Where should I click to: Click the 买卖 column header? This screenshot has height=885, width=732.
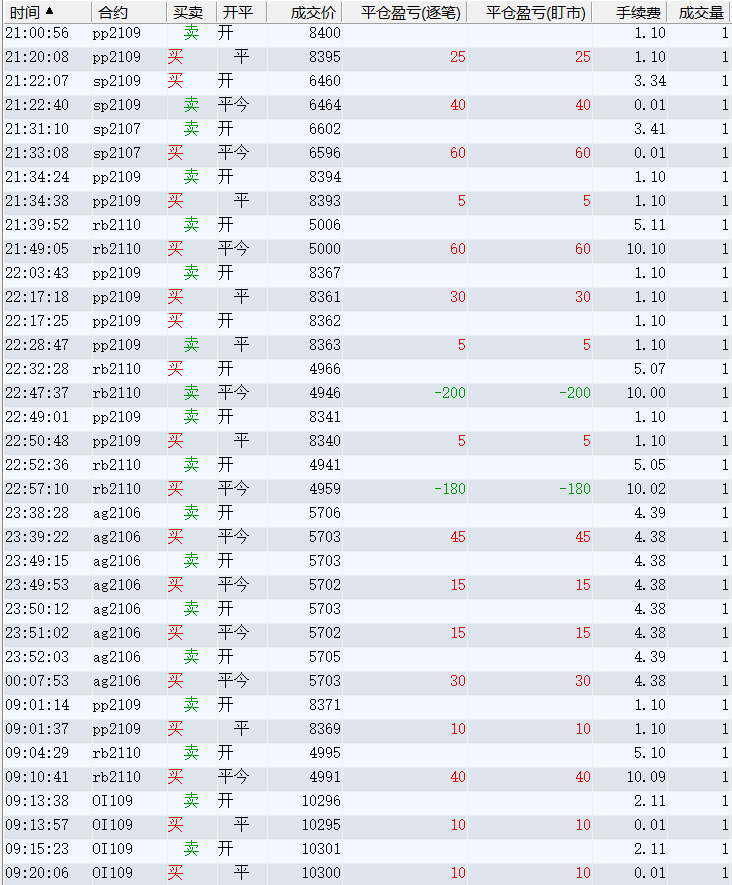[187, 13]
